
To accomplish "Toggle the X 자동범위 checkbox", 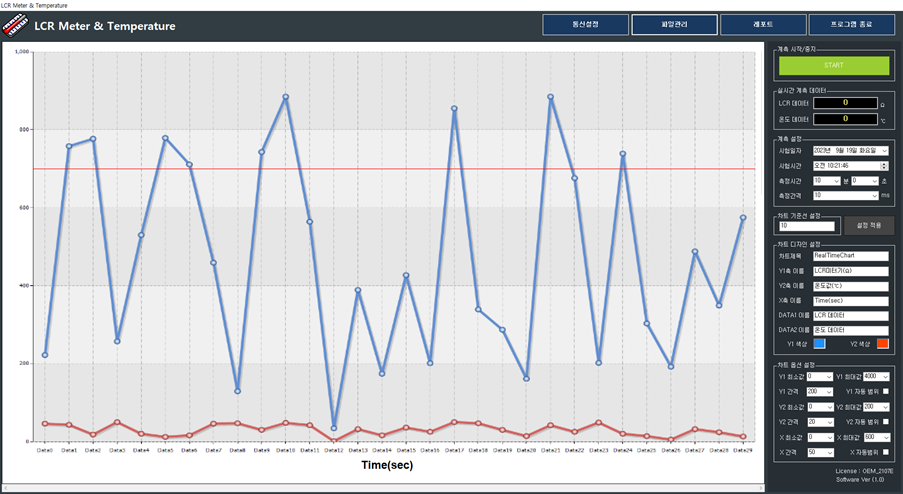I will click(886, 453).
